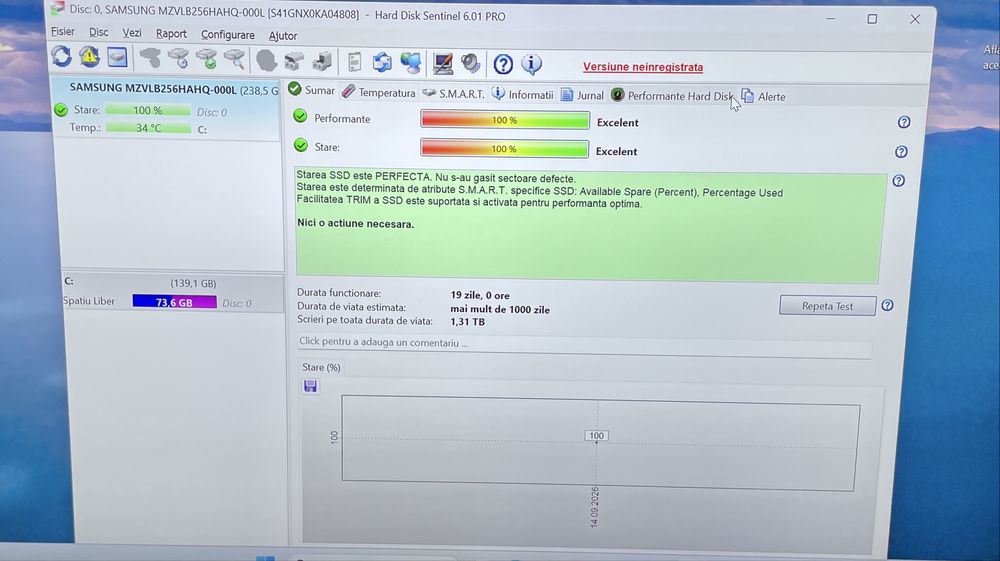Open the S.M.A.R.T. tab
The height and width of the screenshot is (561, 1000).
(453, 94)
